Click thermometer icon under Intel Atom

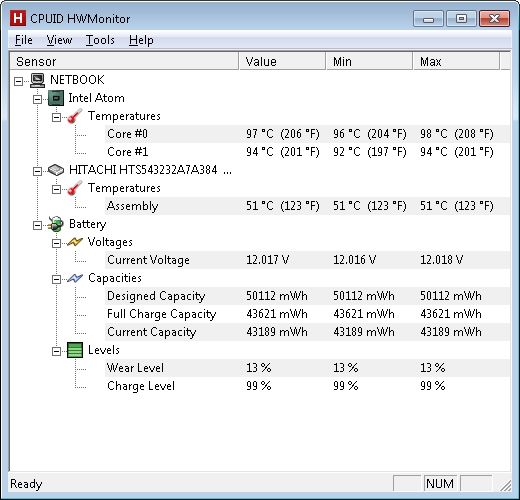(75, 116)
